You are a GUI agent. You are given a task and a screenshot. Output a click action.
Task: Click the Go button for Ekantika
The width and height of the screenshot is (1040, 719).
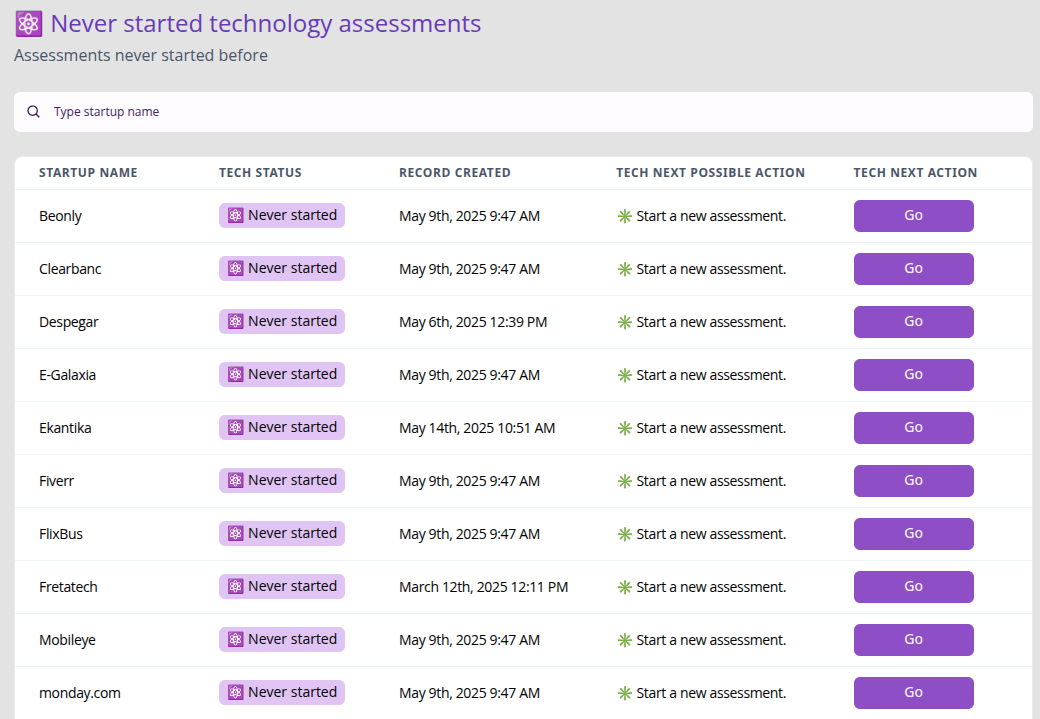[x=913, y=428]
